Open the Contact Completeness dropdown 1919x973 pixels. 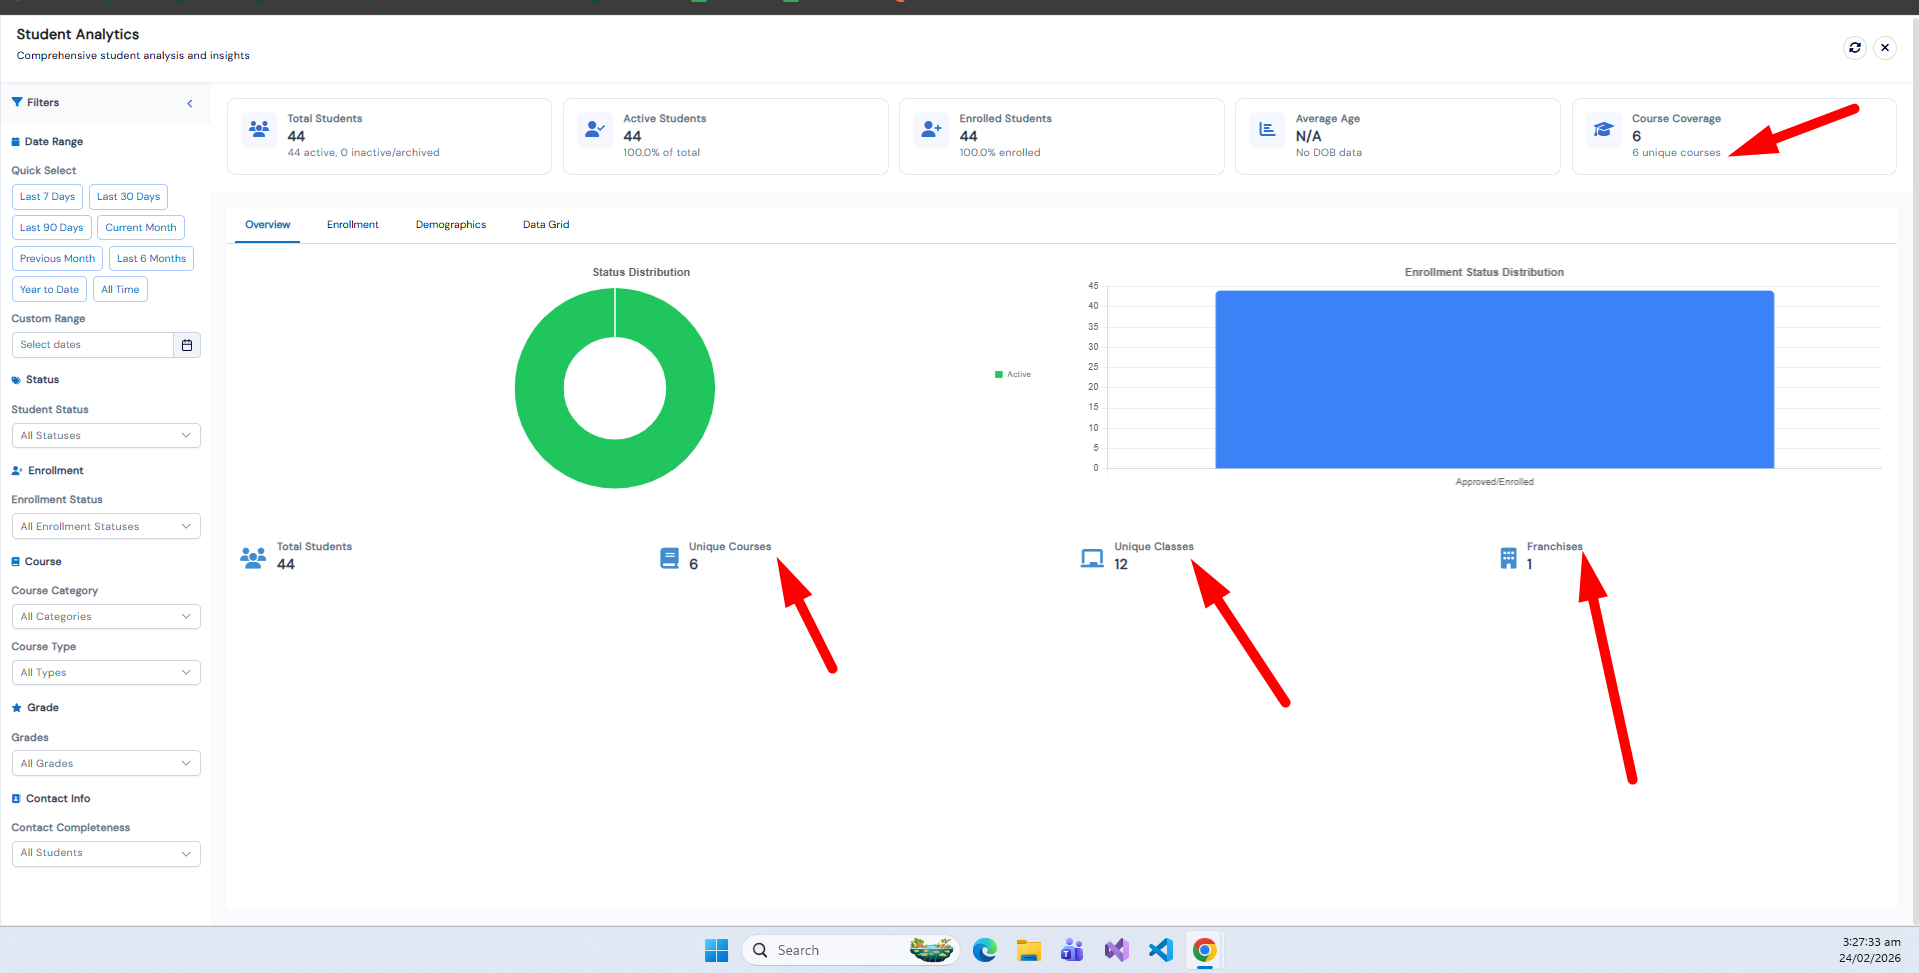tap(106, 854)
